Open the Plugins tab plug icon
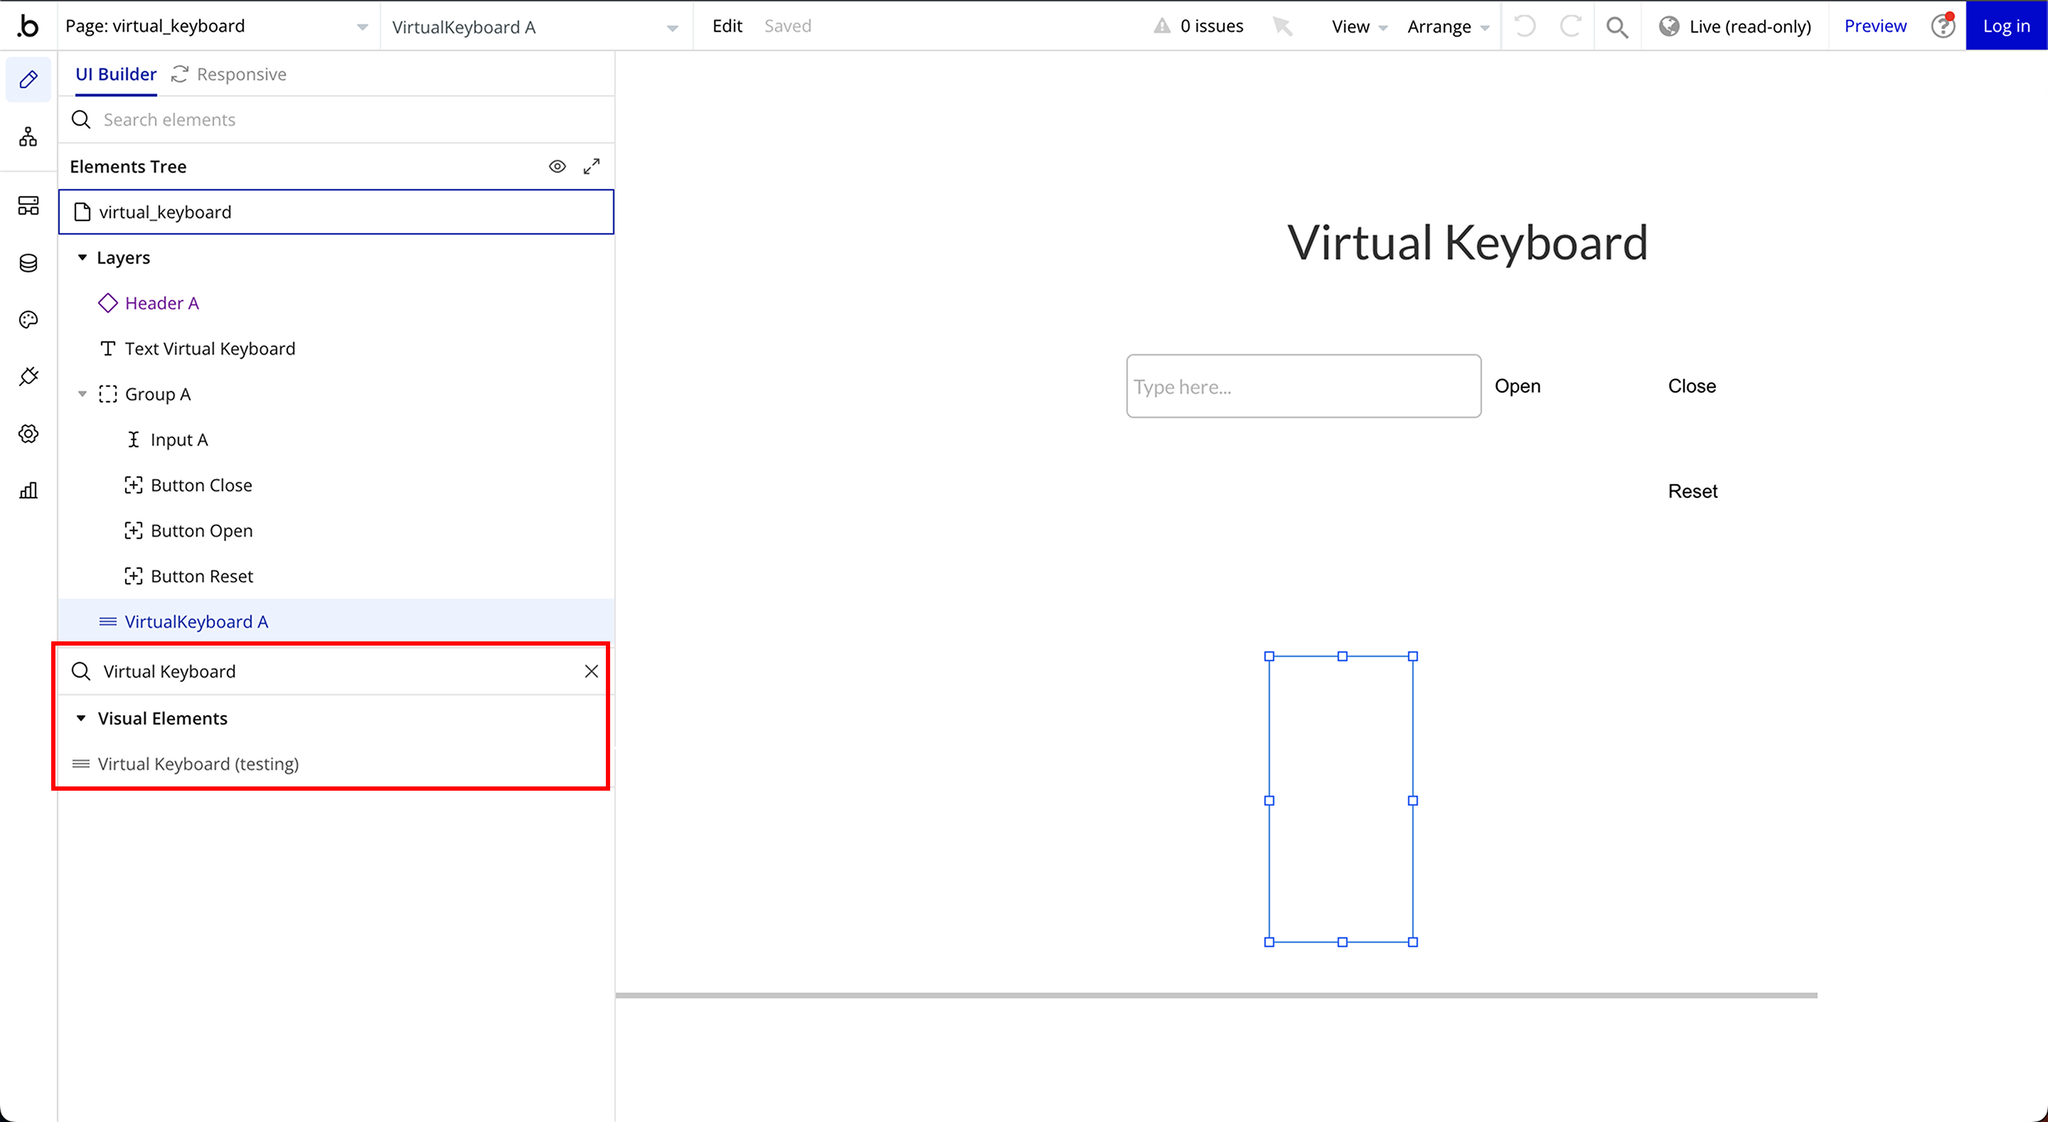The height and width of the screenshot is (1122, 2048). click(28, 377)
